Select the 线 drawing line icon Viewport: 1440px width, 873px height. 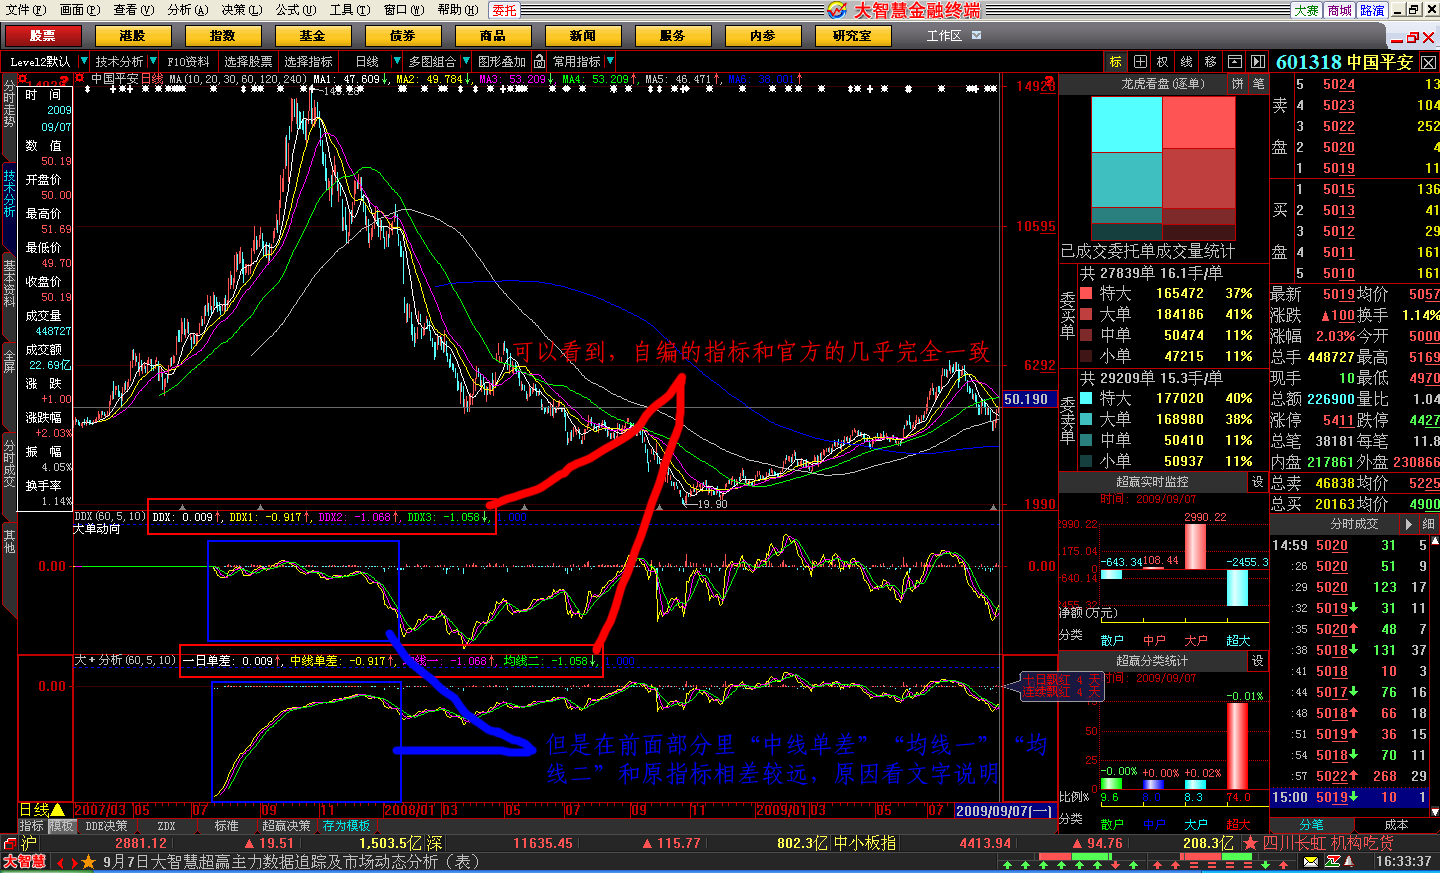(1187, 62)
